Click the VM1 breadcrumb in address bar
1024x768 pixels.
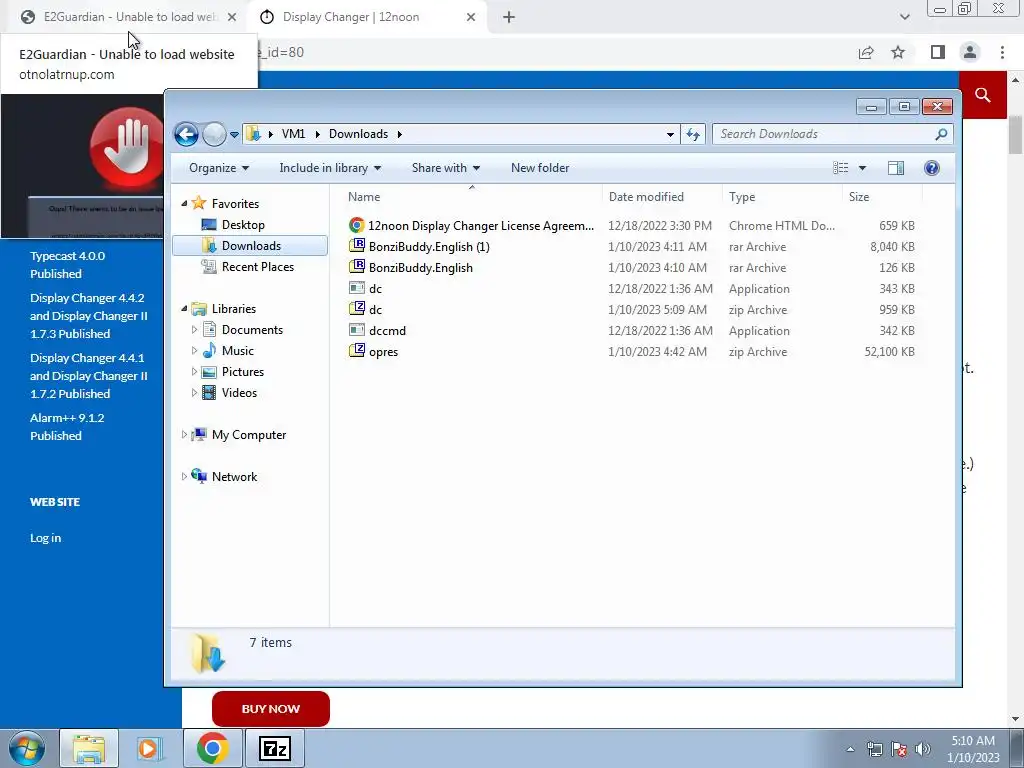[x=293, y=134]
